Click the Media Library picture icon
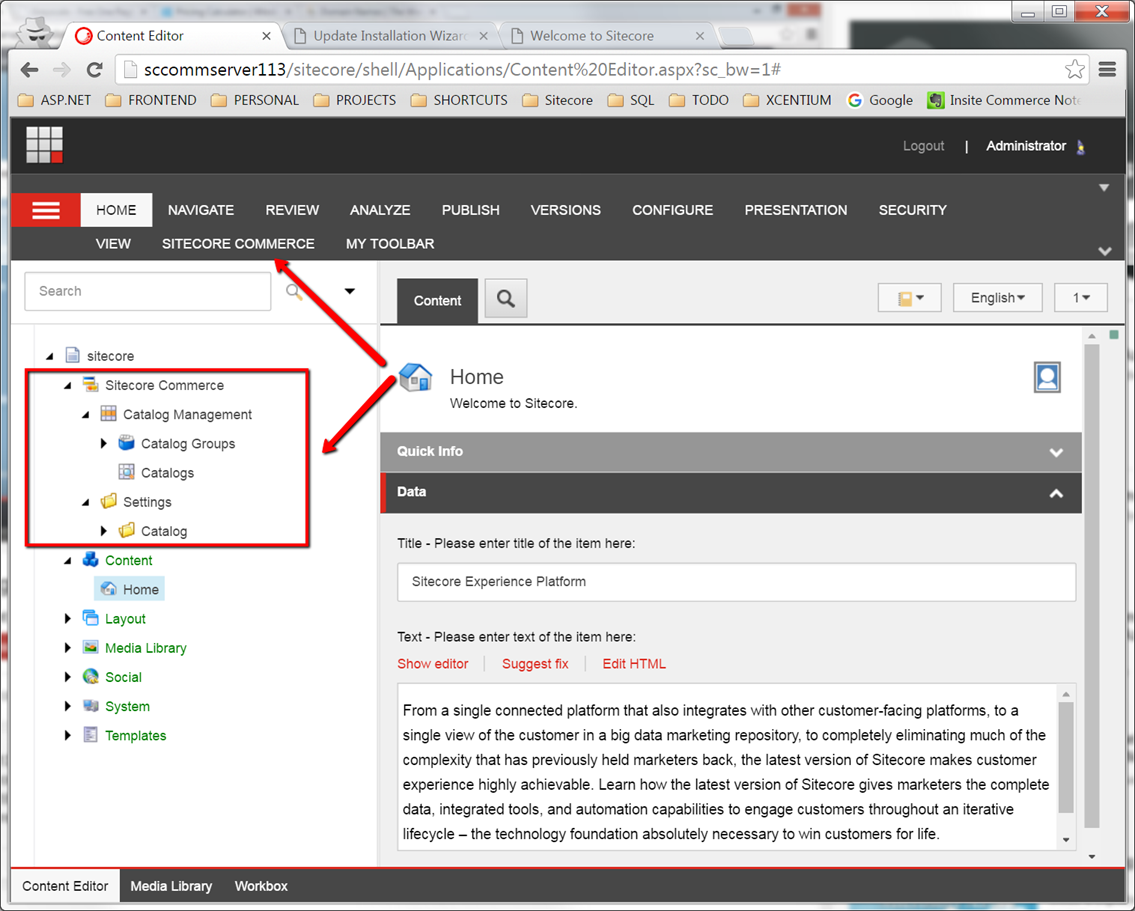The image size is (1135, 911). tap(90, 647)
